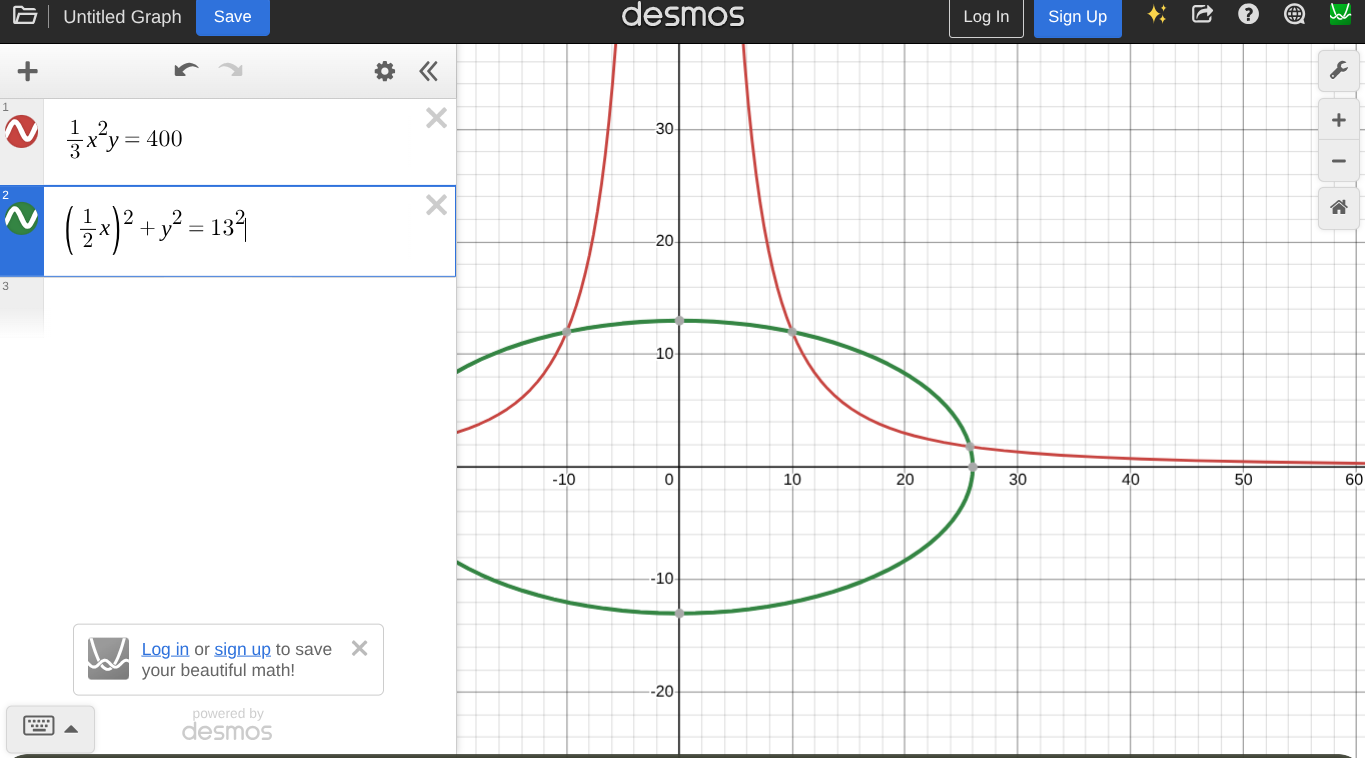Open the Help question mark menu
This screenshot has height=758, width=1365.
[x=1248, y=15]
